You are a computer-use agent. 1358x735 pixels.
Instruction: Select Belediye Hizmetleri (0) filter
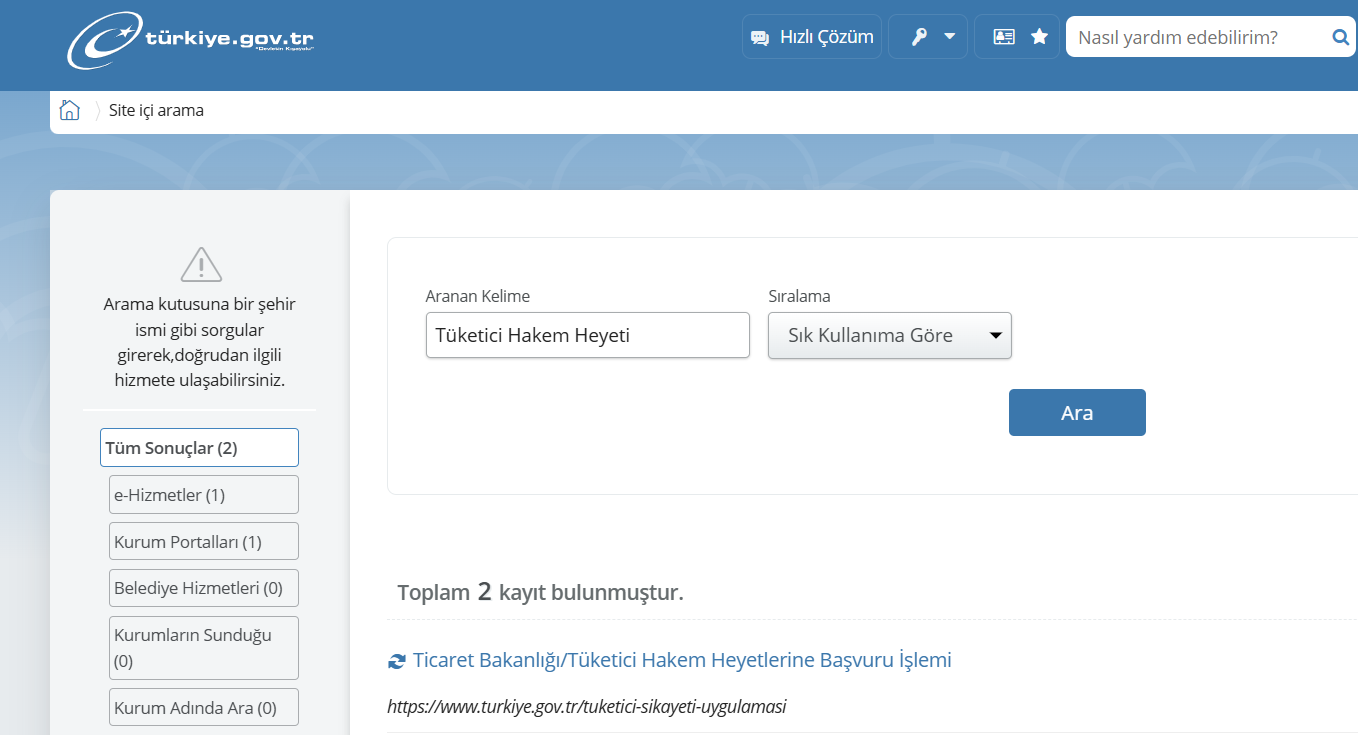pyautogui.click(x=204, y=588)
